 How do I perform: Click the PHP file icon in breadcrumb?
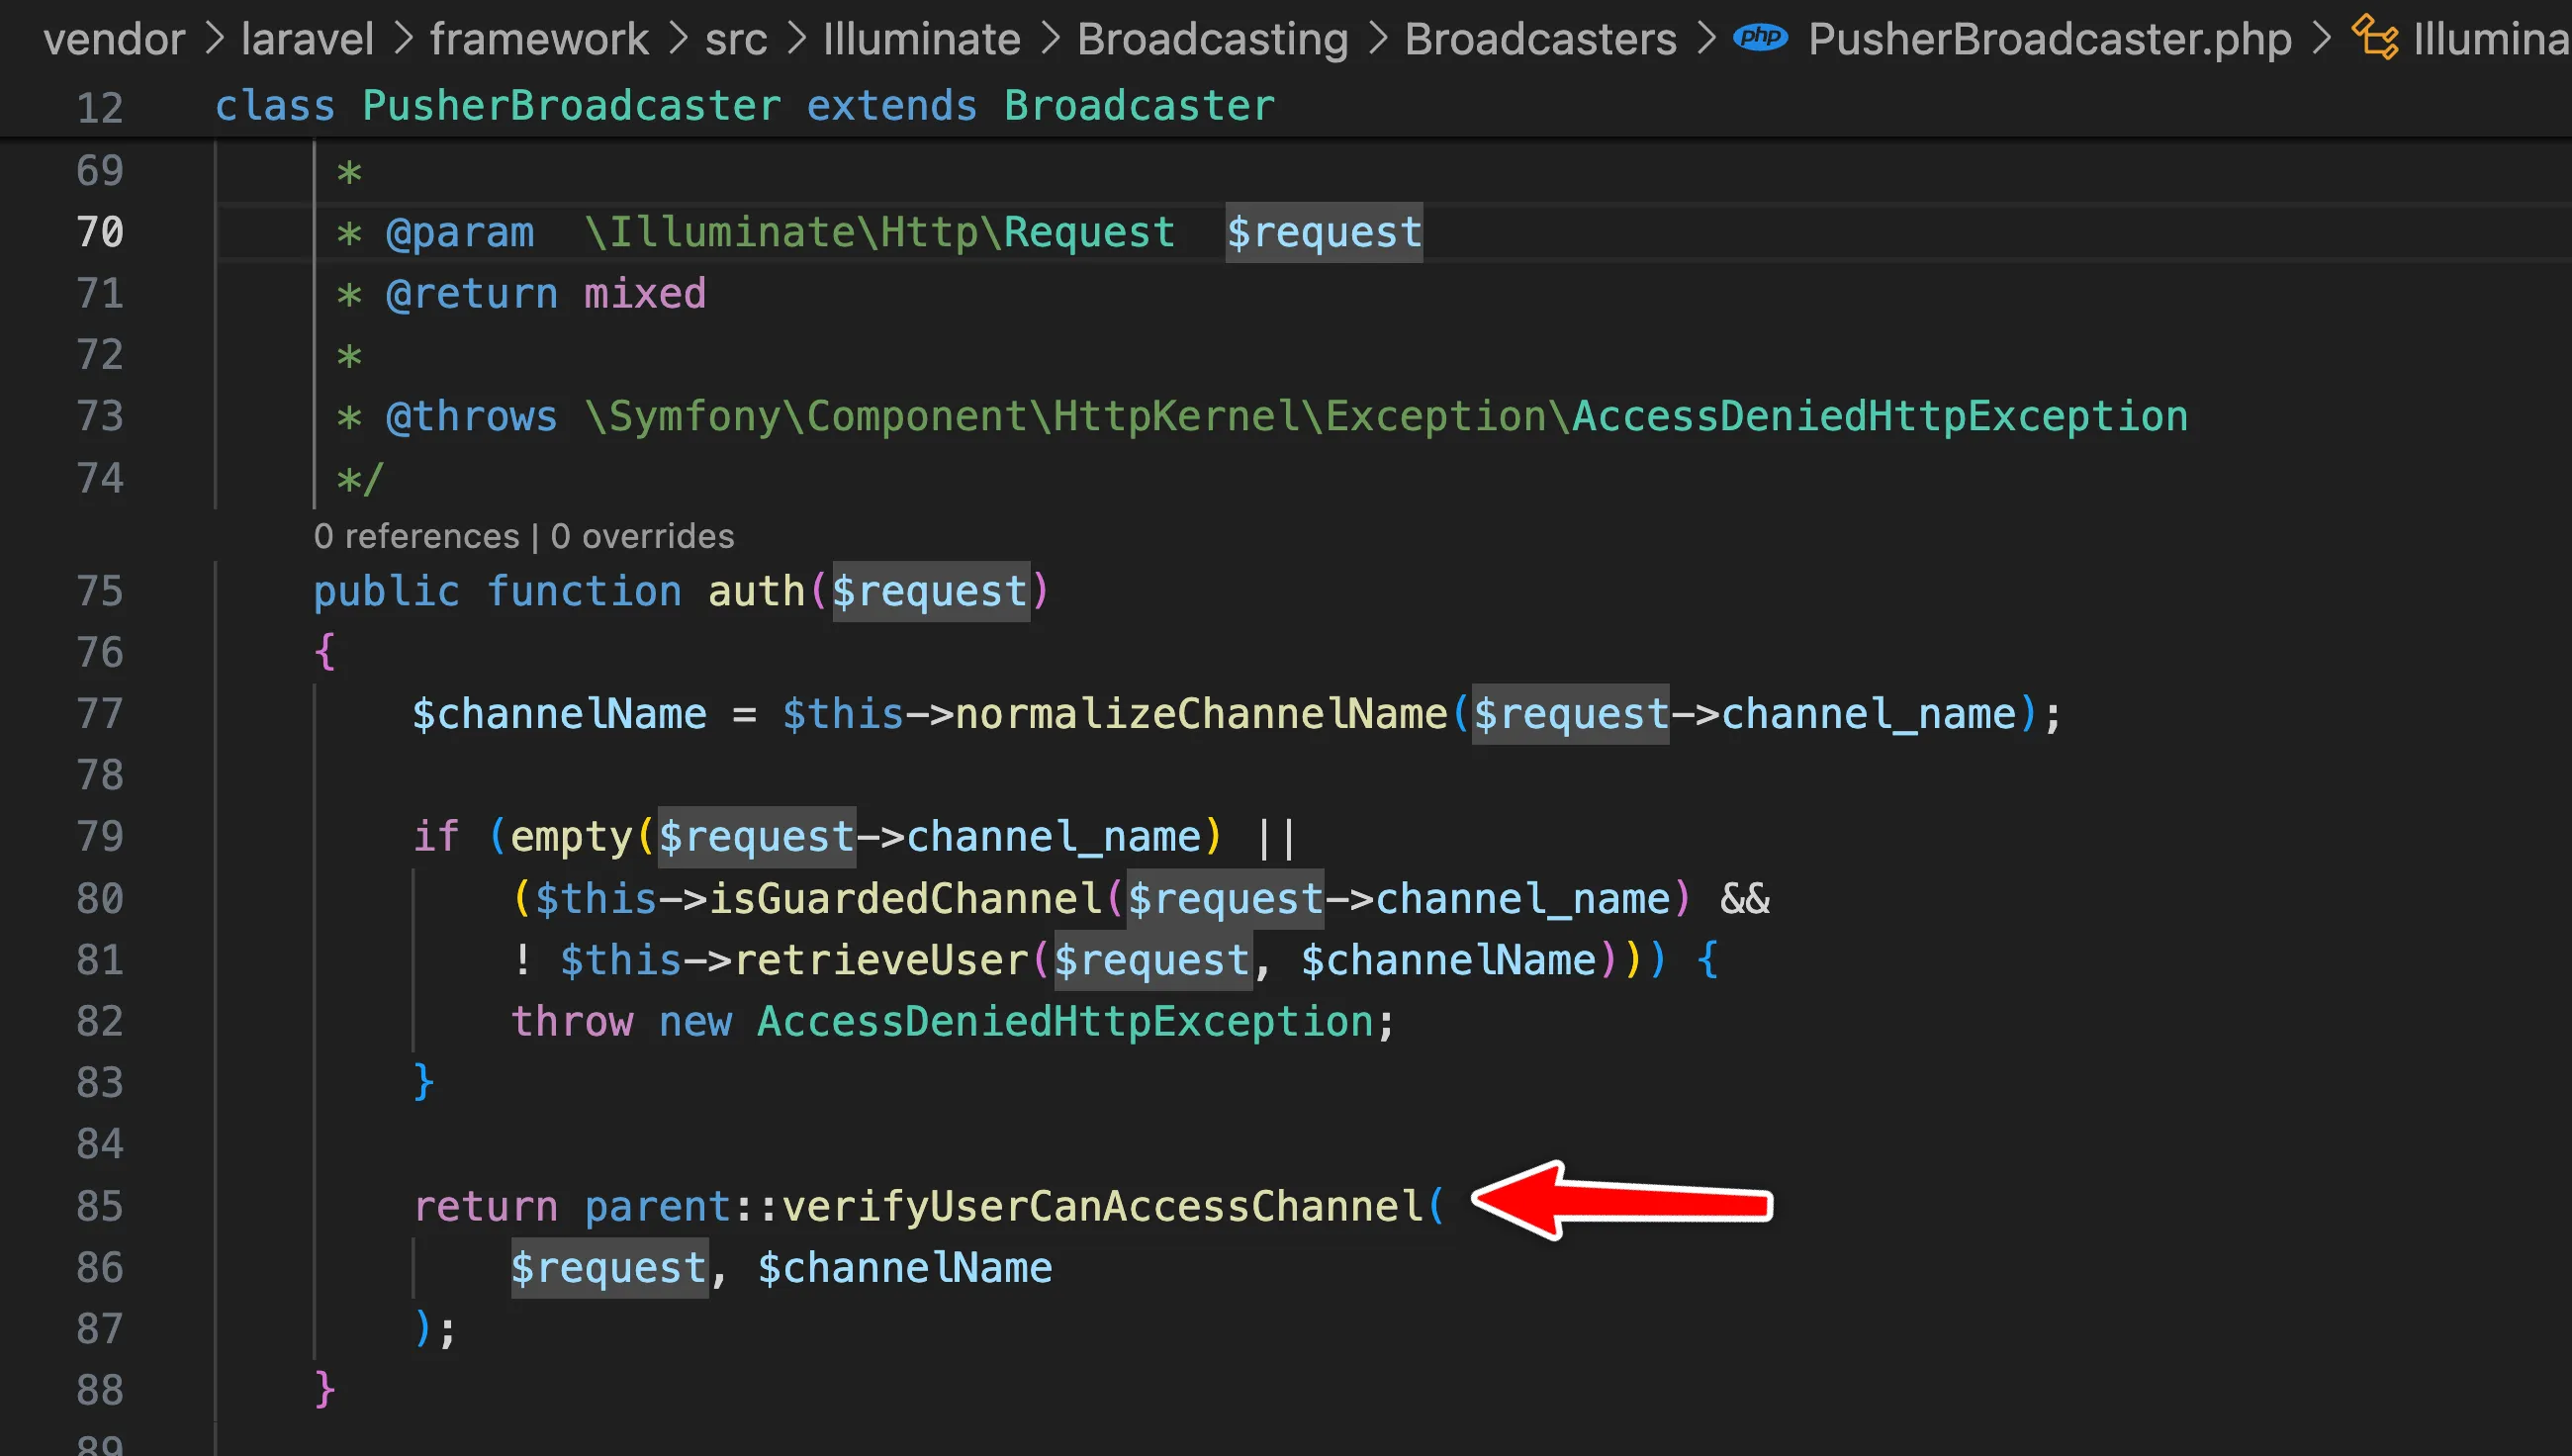(x=1759, y=38)
